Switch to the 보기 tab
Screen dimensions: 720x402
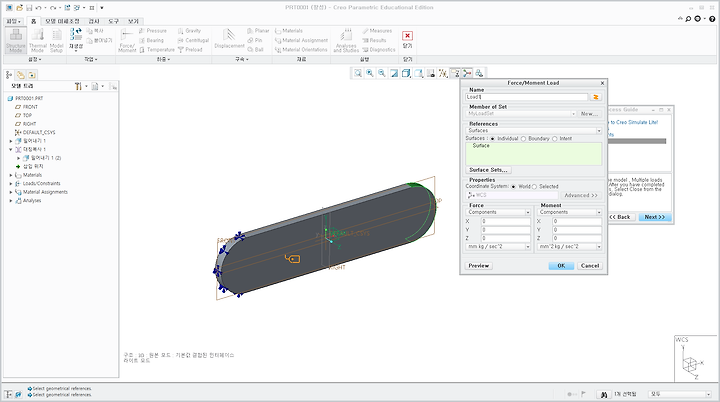point(133,21)
